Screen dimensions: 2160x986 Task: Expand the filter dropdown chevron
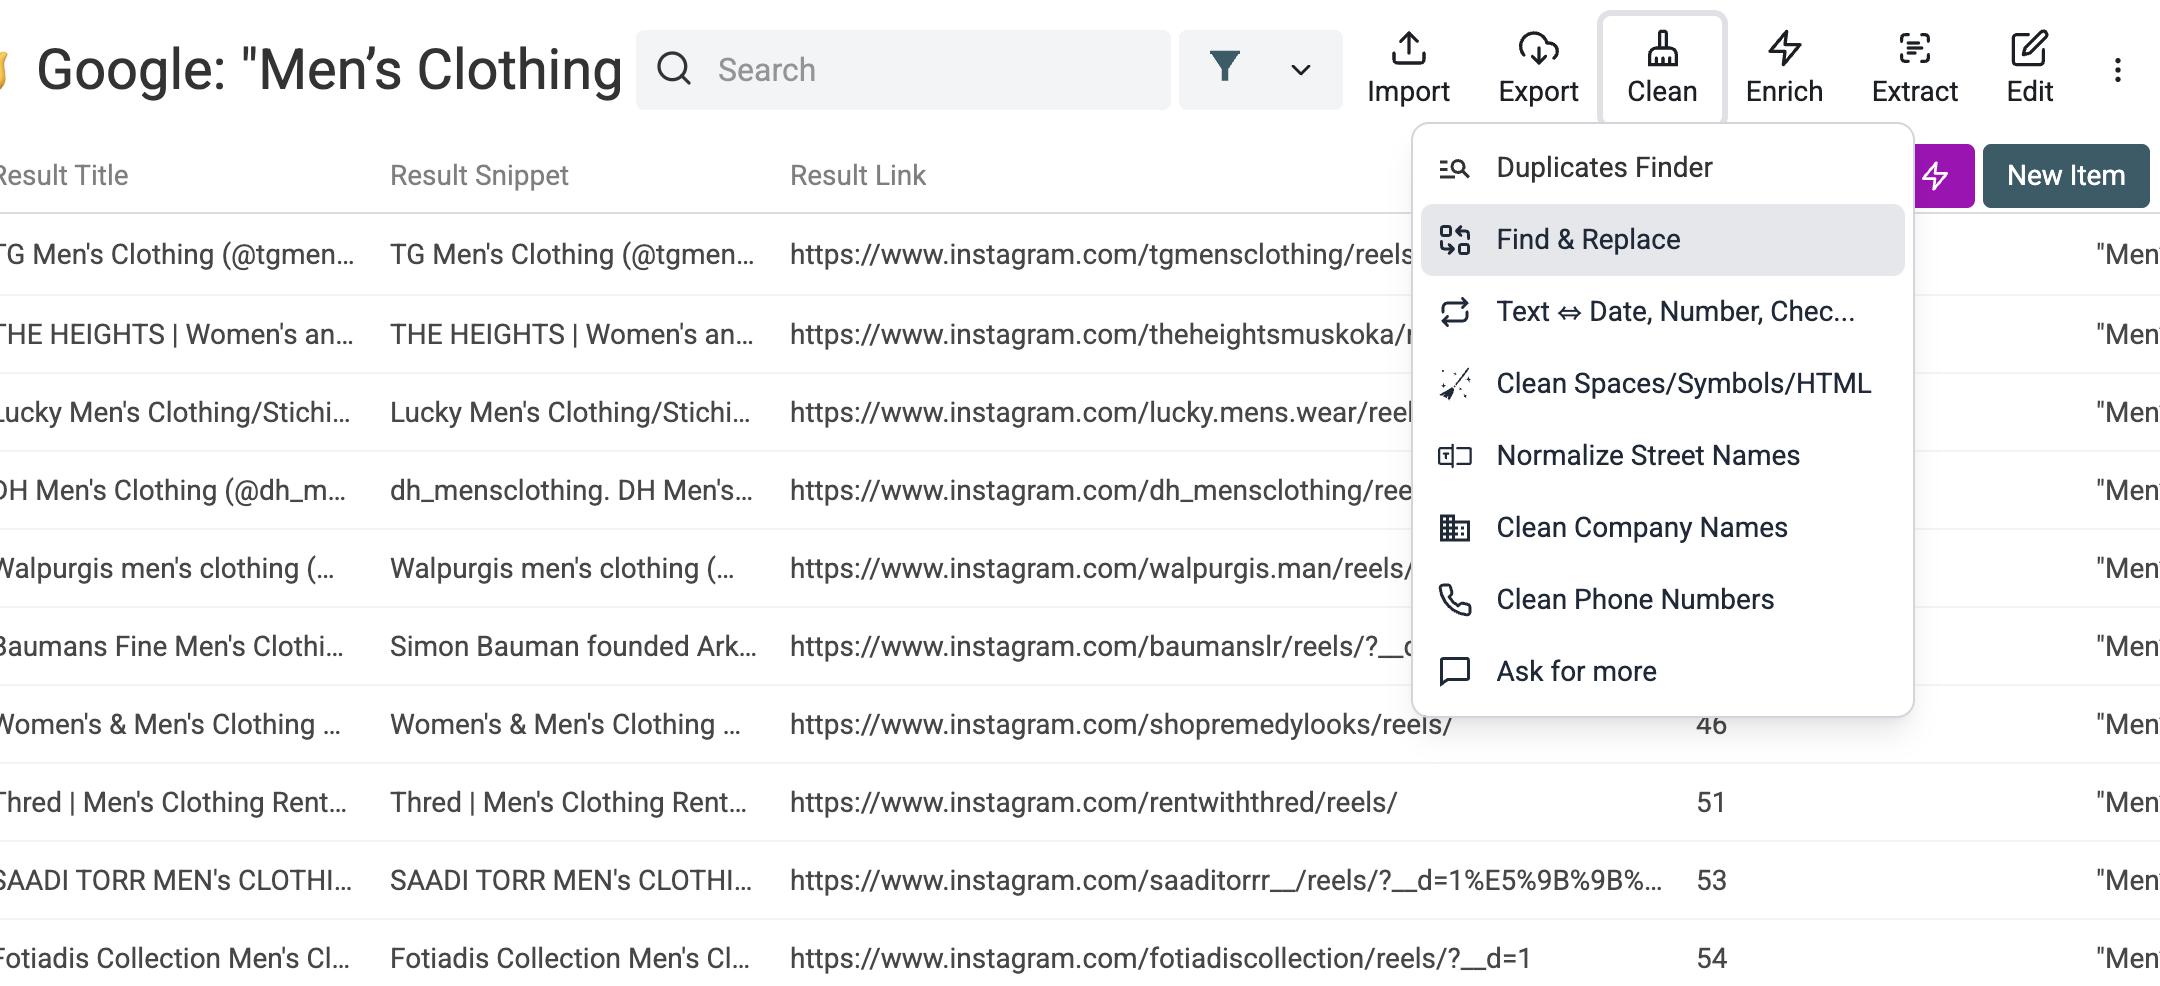[1300, 70]
